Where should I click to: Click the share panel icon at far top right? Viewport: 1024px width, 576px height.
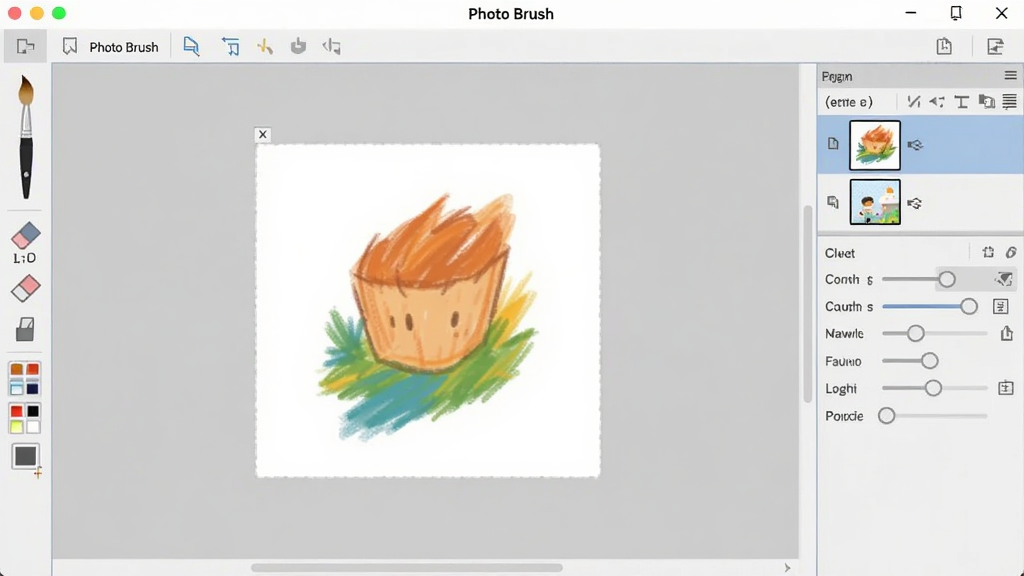point(995,46)
